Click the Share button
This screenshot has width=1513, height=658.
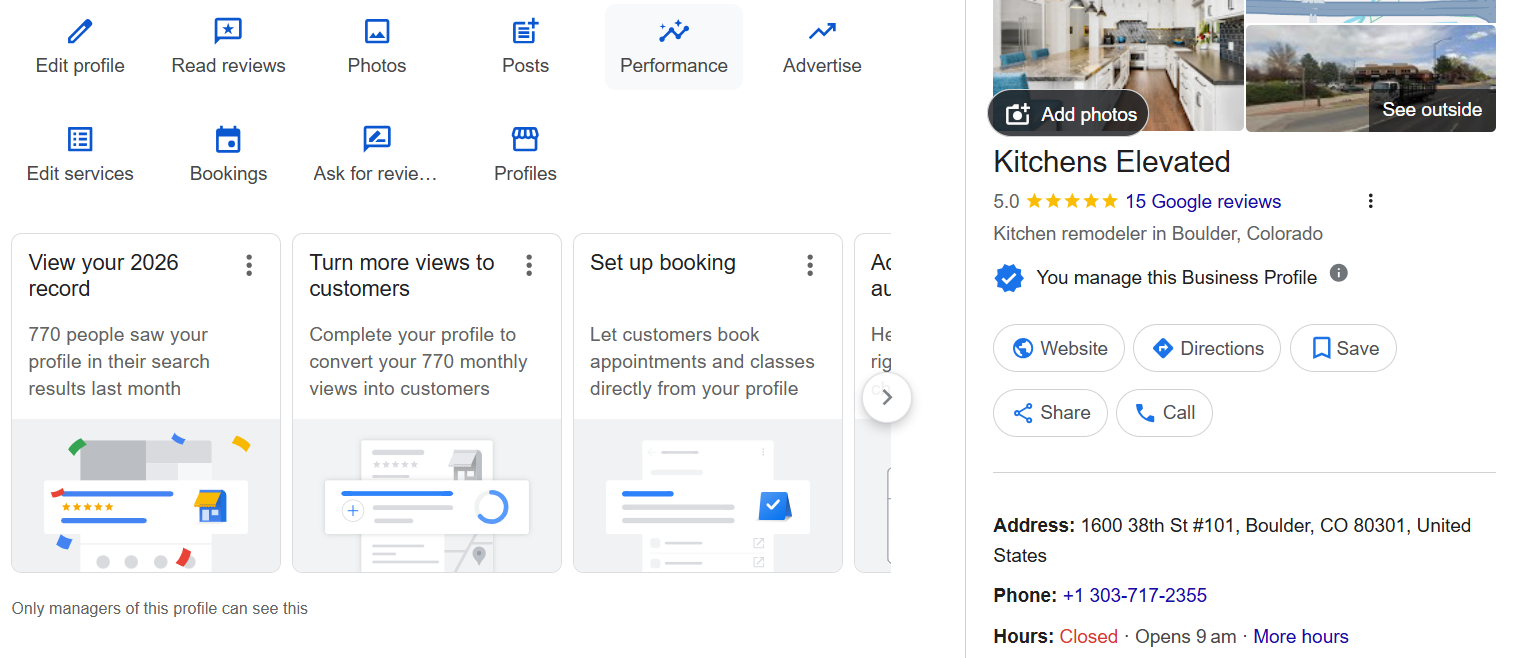pos(1050,412)
